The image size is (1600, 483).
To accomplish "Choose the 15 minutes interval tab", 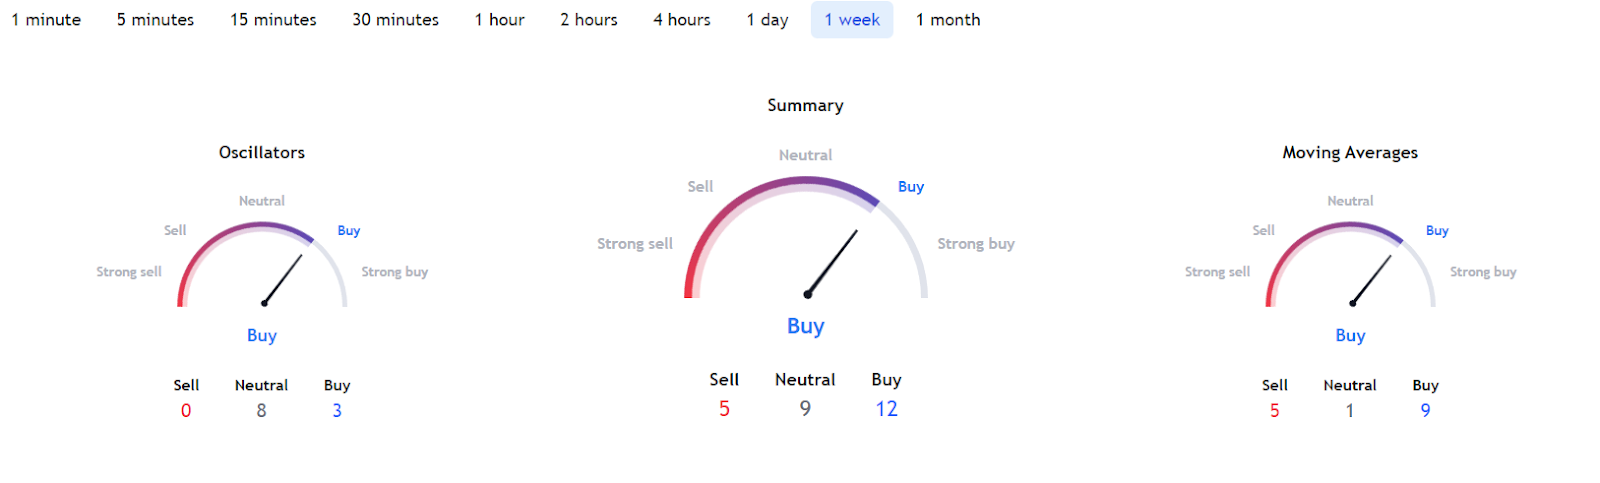I will (x=273, y=20).
